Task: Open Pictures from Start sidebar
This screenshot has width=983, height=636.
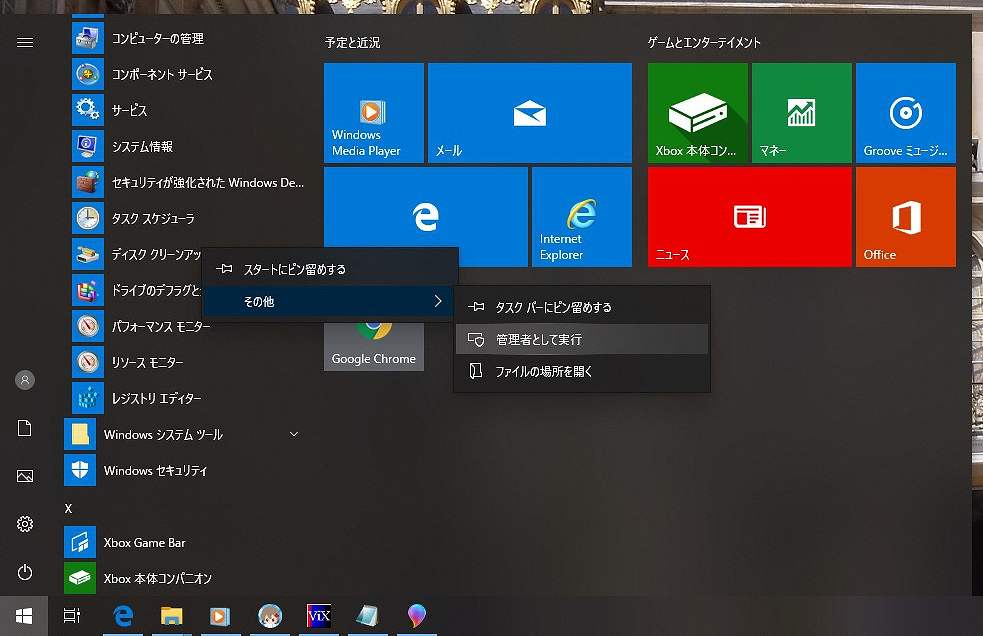Action: pos(25,476)
